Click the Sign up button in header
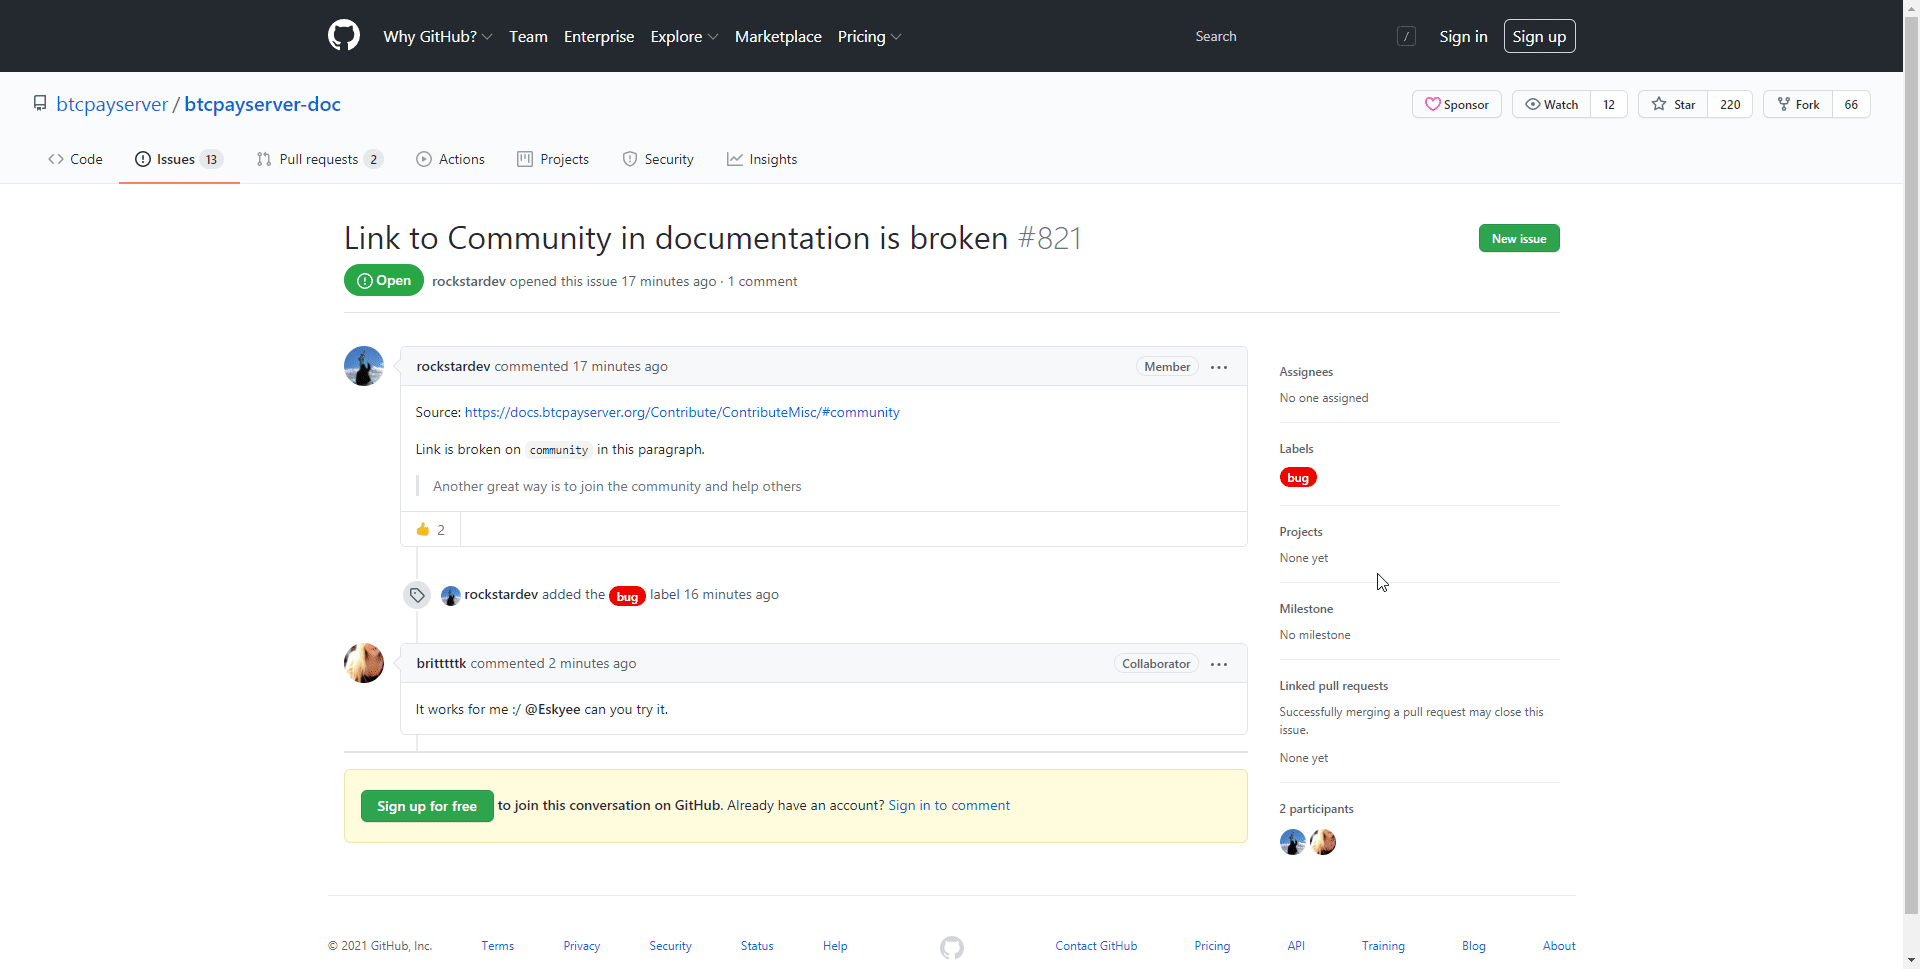Screen dimensions: 1920x969 click(x=1539, y=36)
